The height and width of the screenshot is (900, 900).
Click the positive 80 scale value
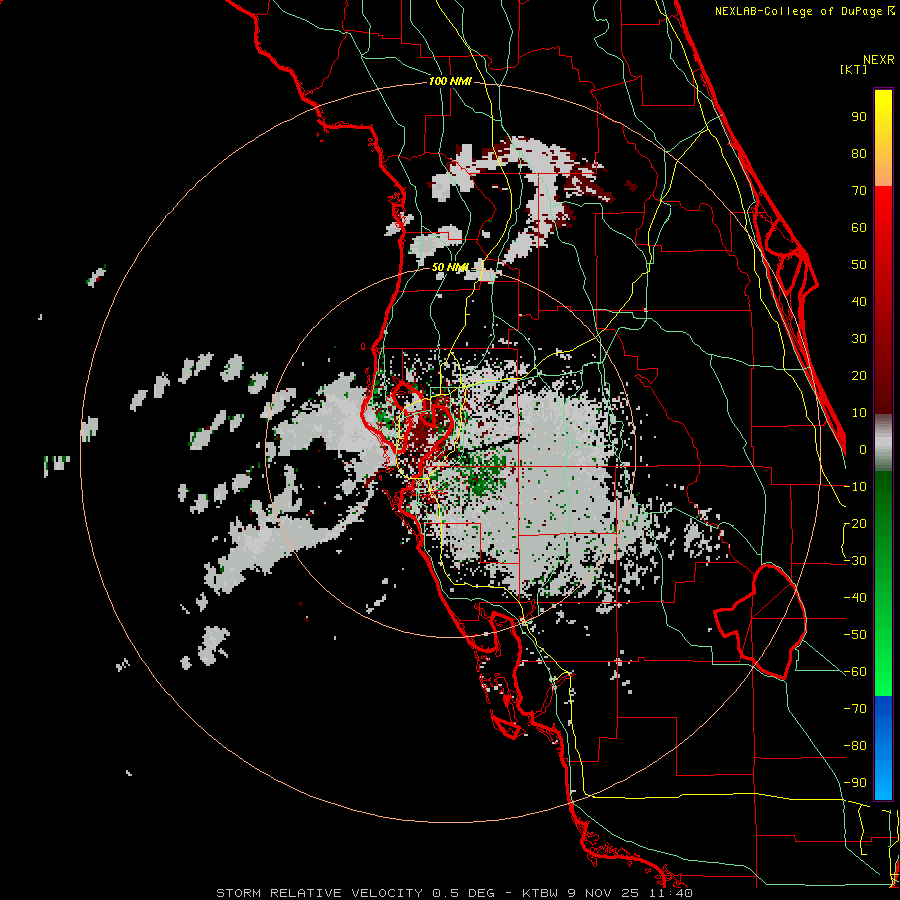859,153
